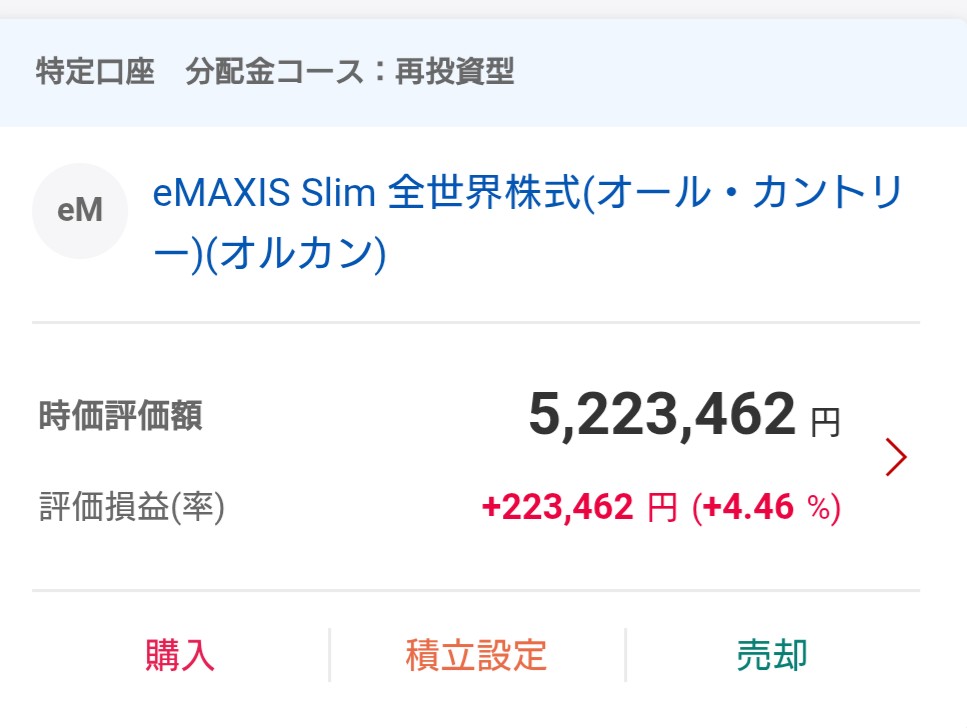Viewport: 967px width, 728px height.
Task: Open 積立設定 settings
Action: [476, 656]
